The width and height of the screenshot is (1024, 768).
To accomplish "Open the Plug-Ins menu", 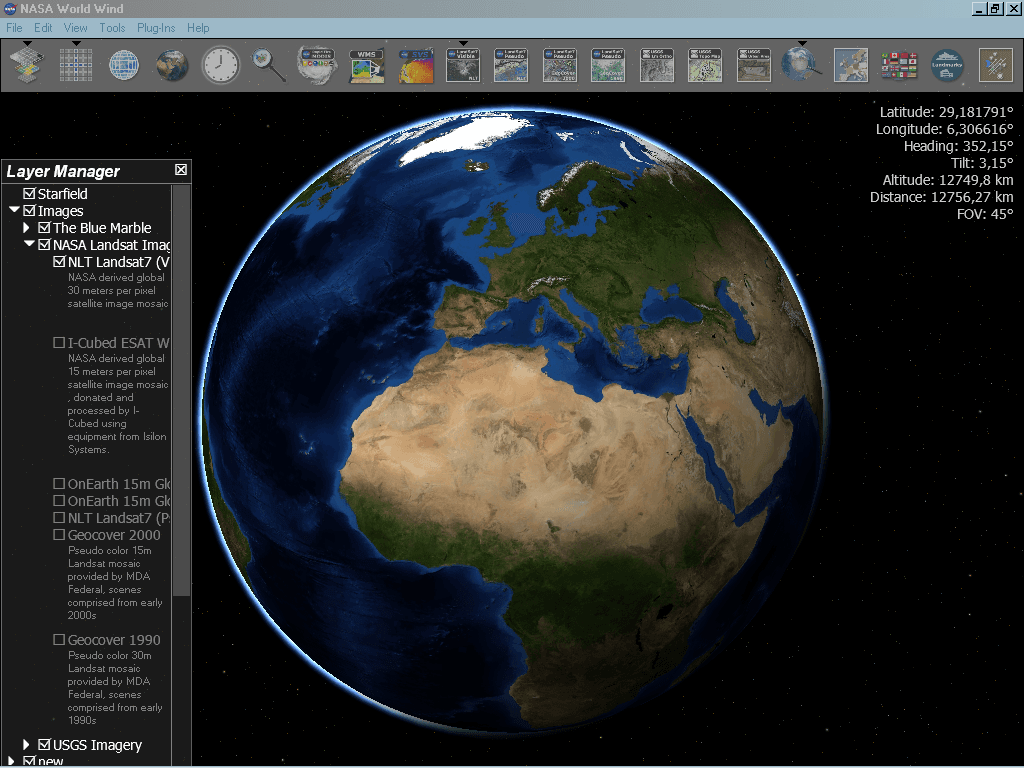I will pyautogui.click(x=155, y=28).
